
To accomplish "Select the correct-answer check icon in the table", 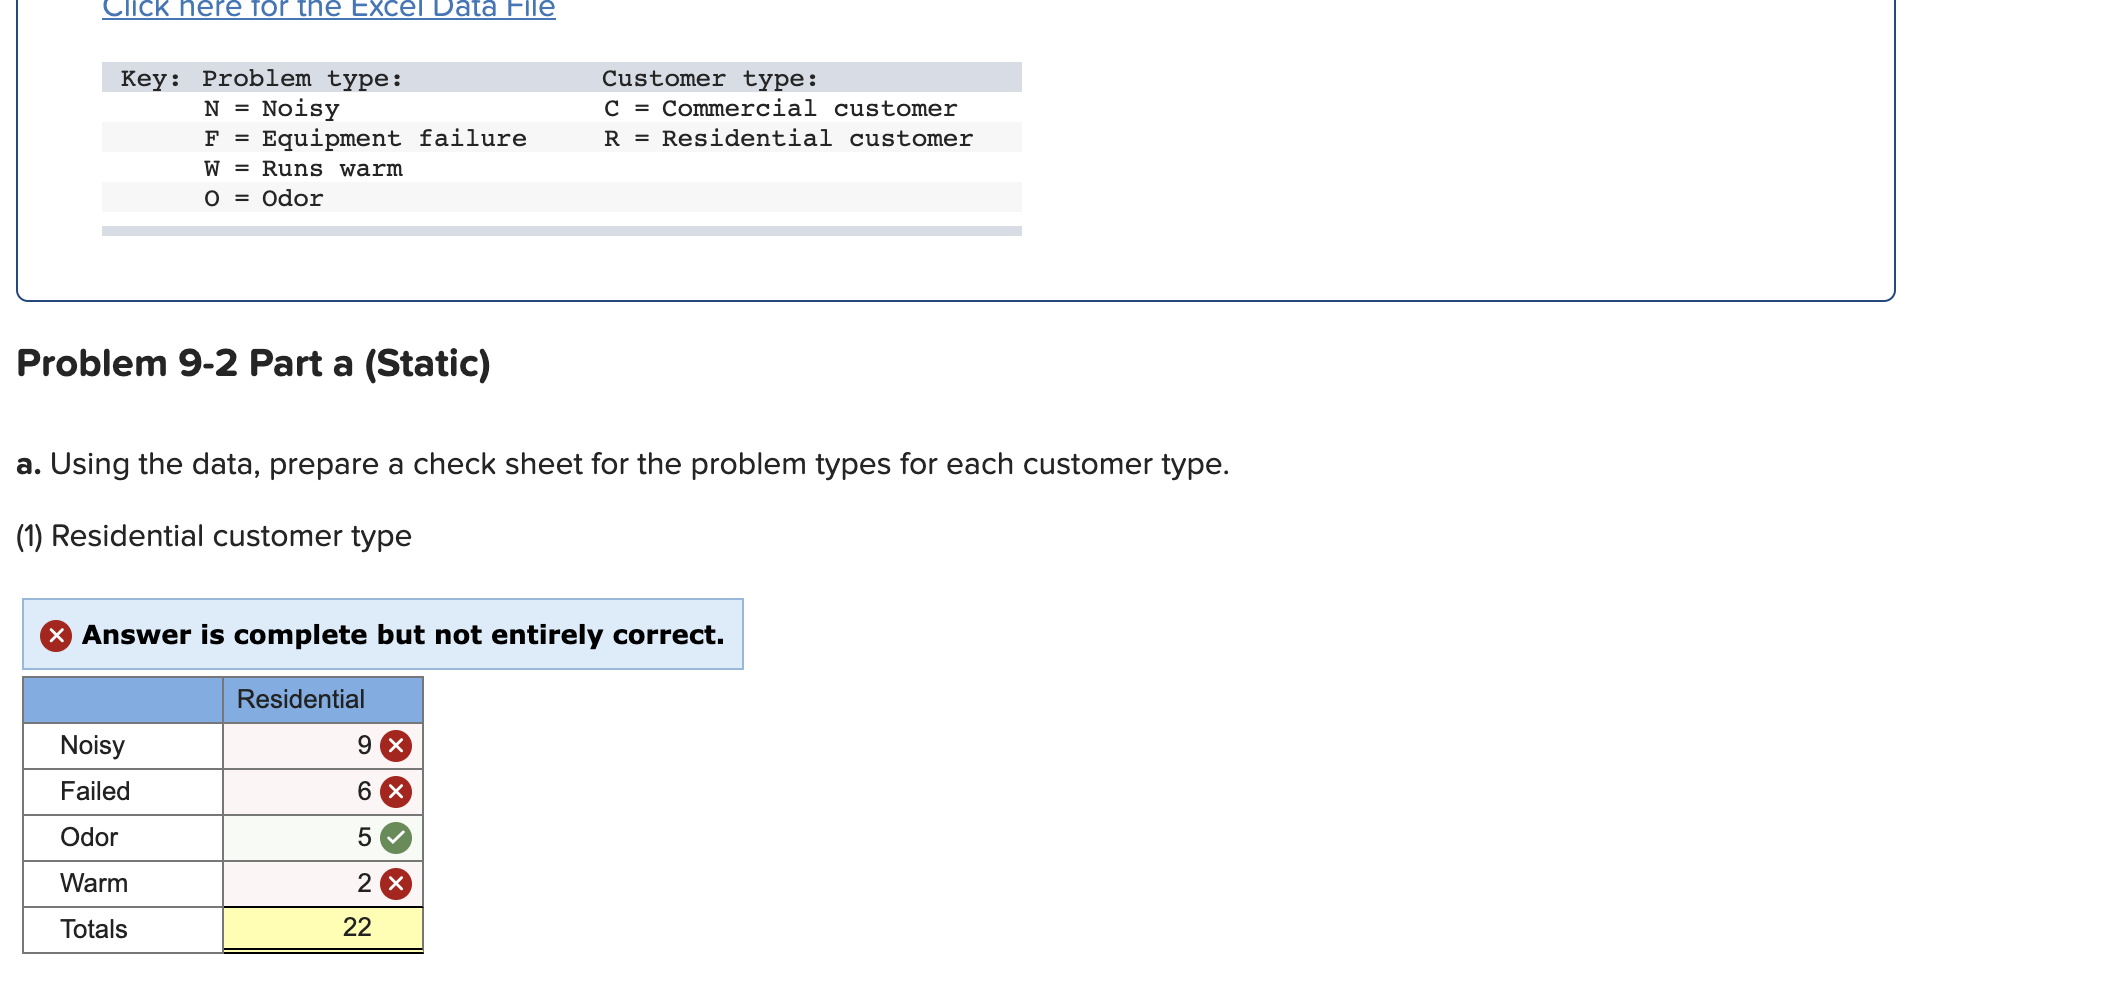I will 393,837.
